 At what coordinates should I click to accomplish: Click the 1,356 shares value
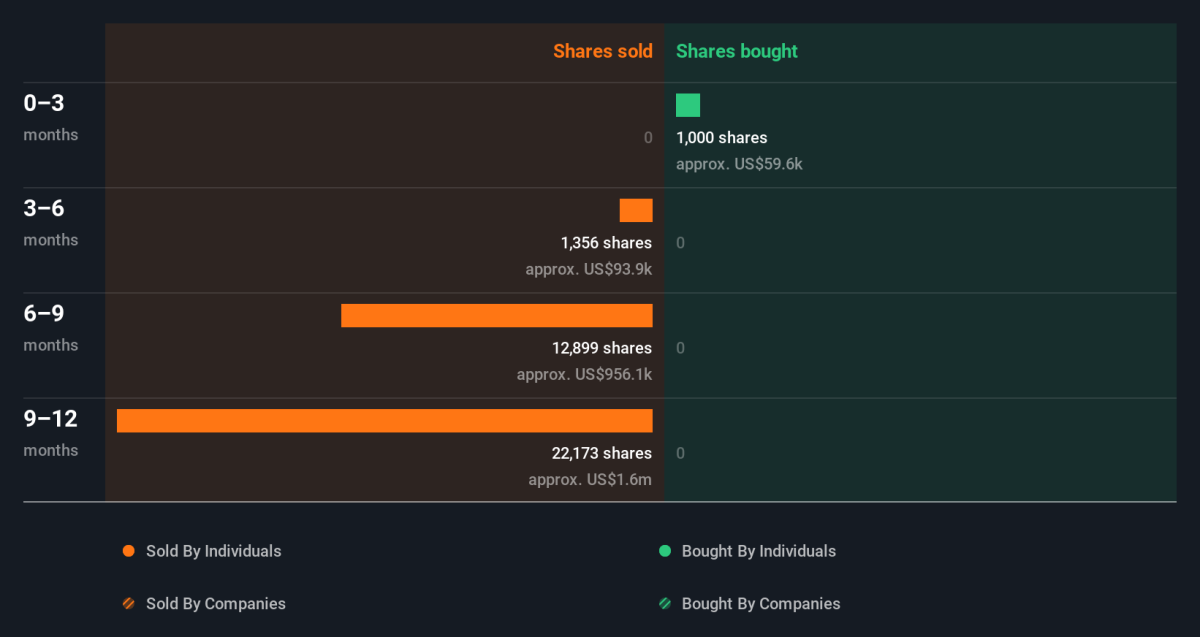point(606,243)
